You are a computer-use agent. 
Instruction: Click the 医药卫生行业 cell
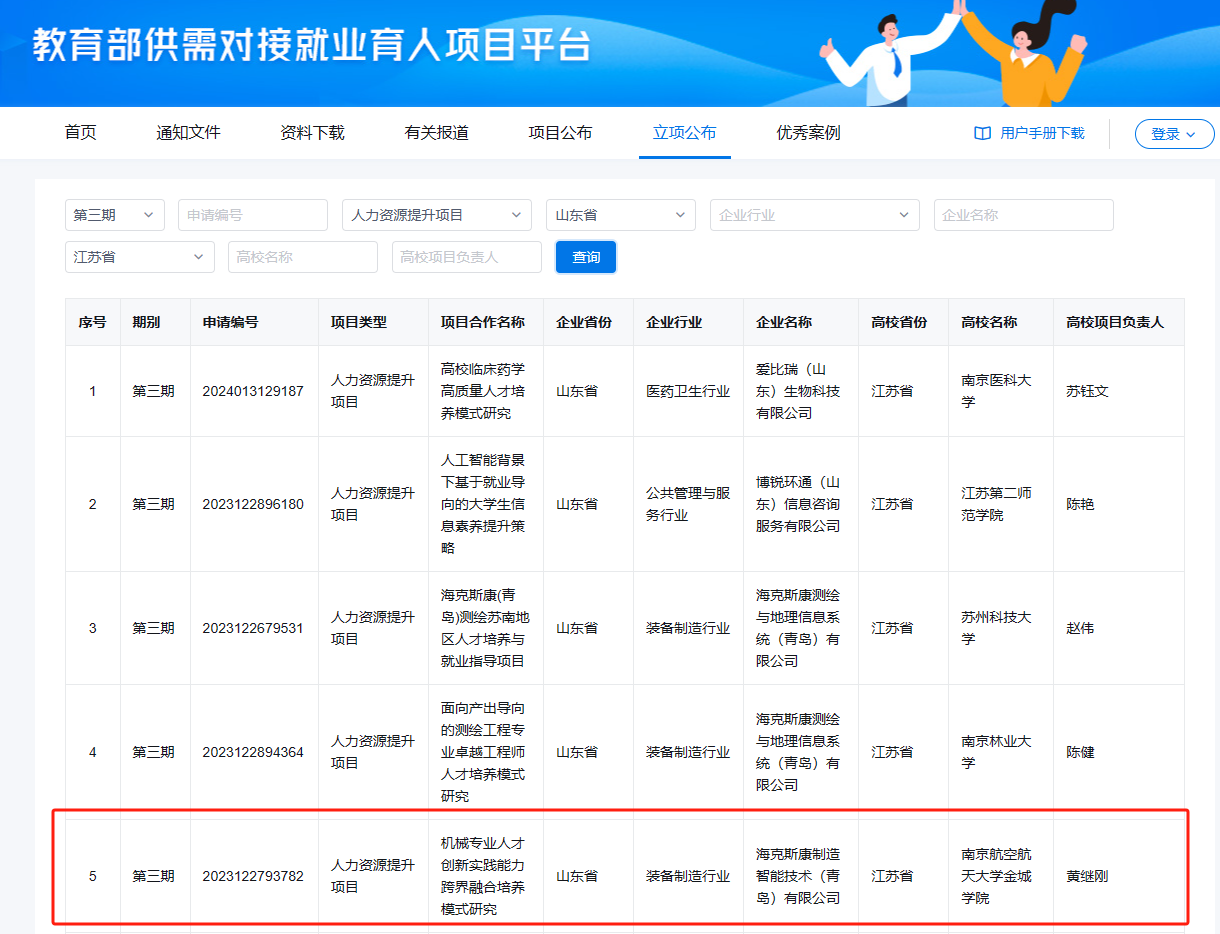pos(688,391)
